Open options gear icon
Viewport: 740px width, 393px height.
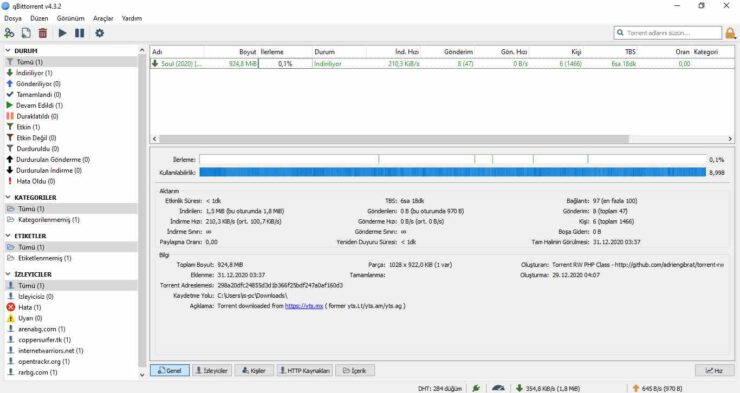(100, 33)
